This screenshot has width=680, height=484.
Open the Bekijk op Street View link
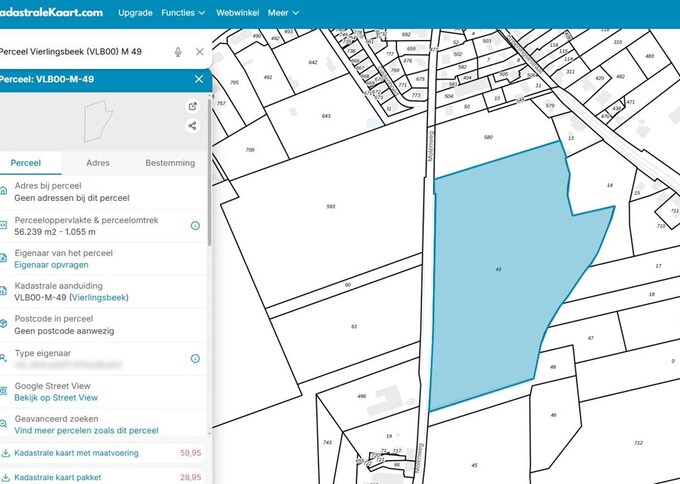[x=56, y=397]
